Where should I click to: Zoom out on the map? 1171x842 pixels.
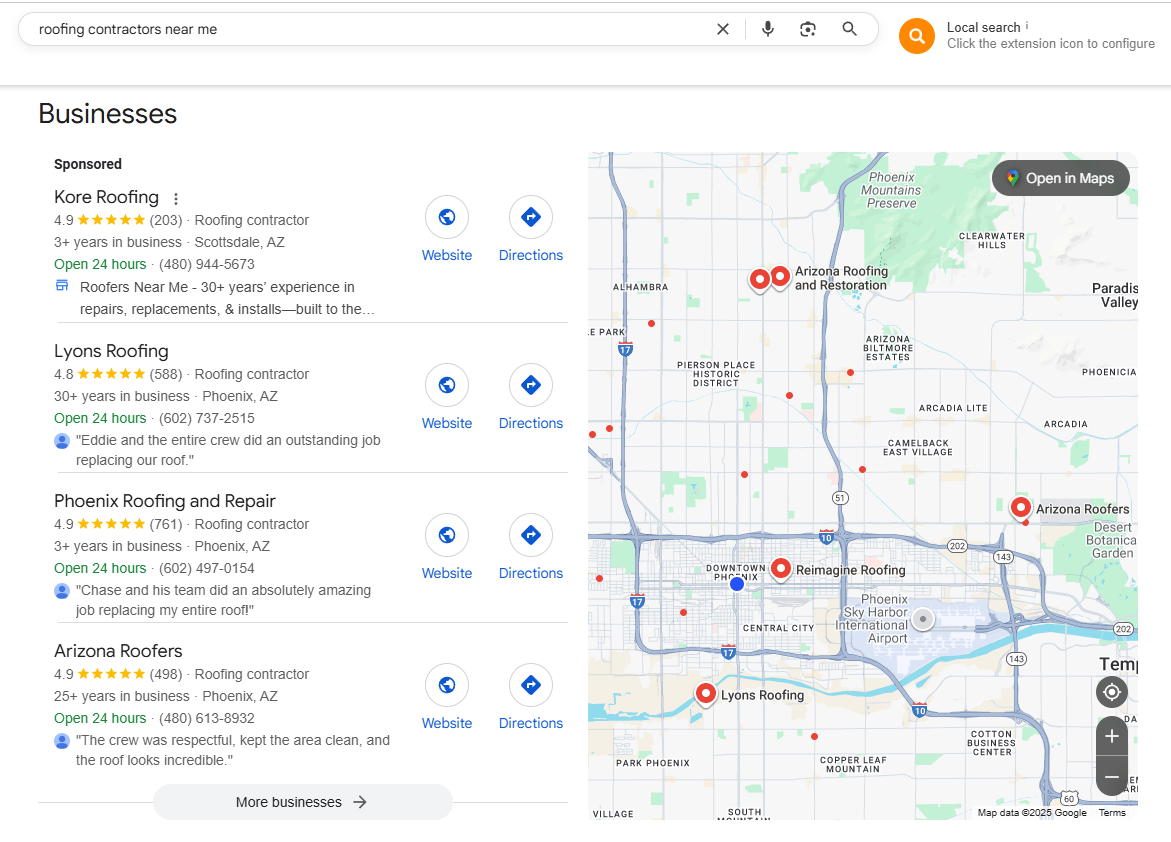[1111, 777]
